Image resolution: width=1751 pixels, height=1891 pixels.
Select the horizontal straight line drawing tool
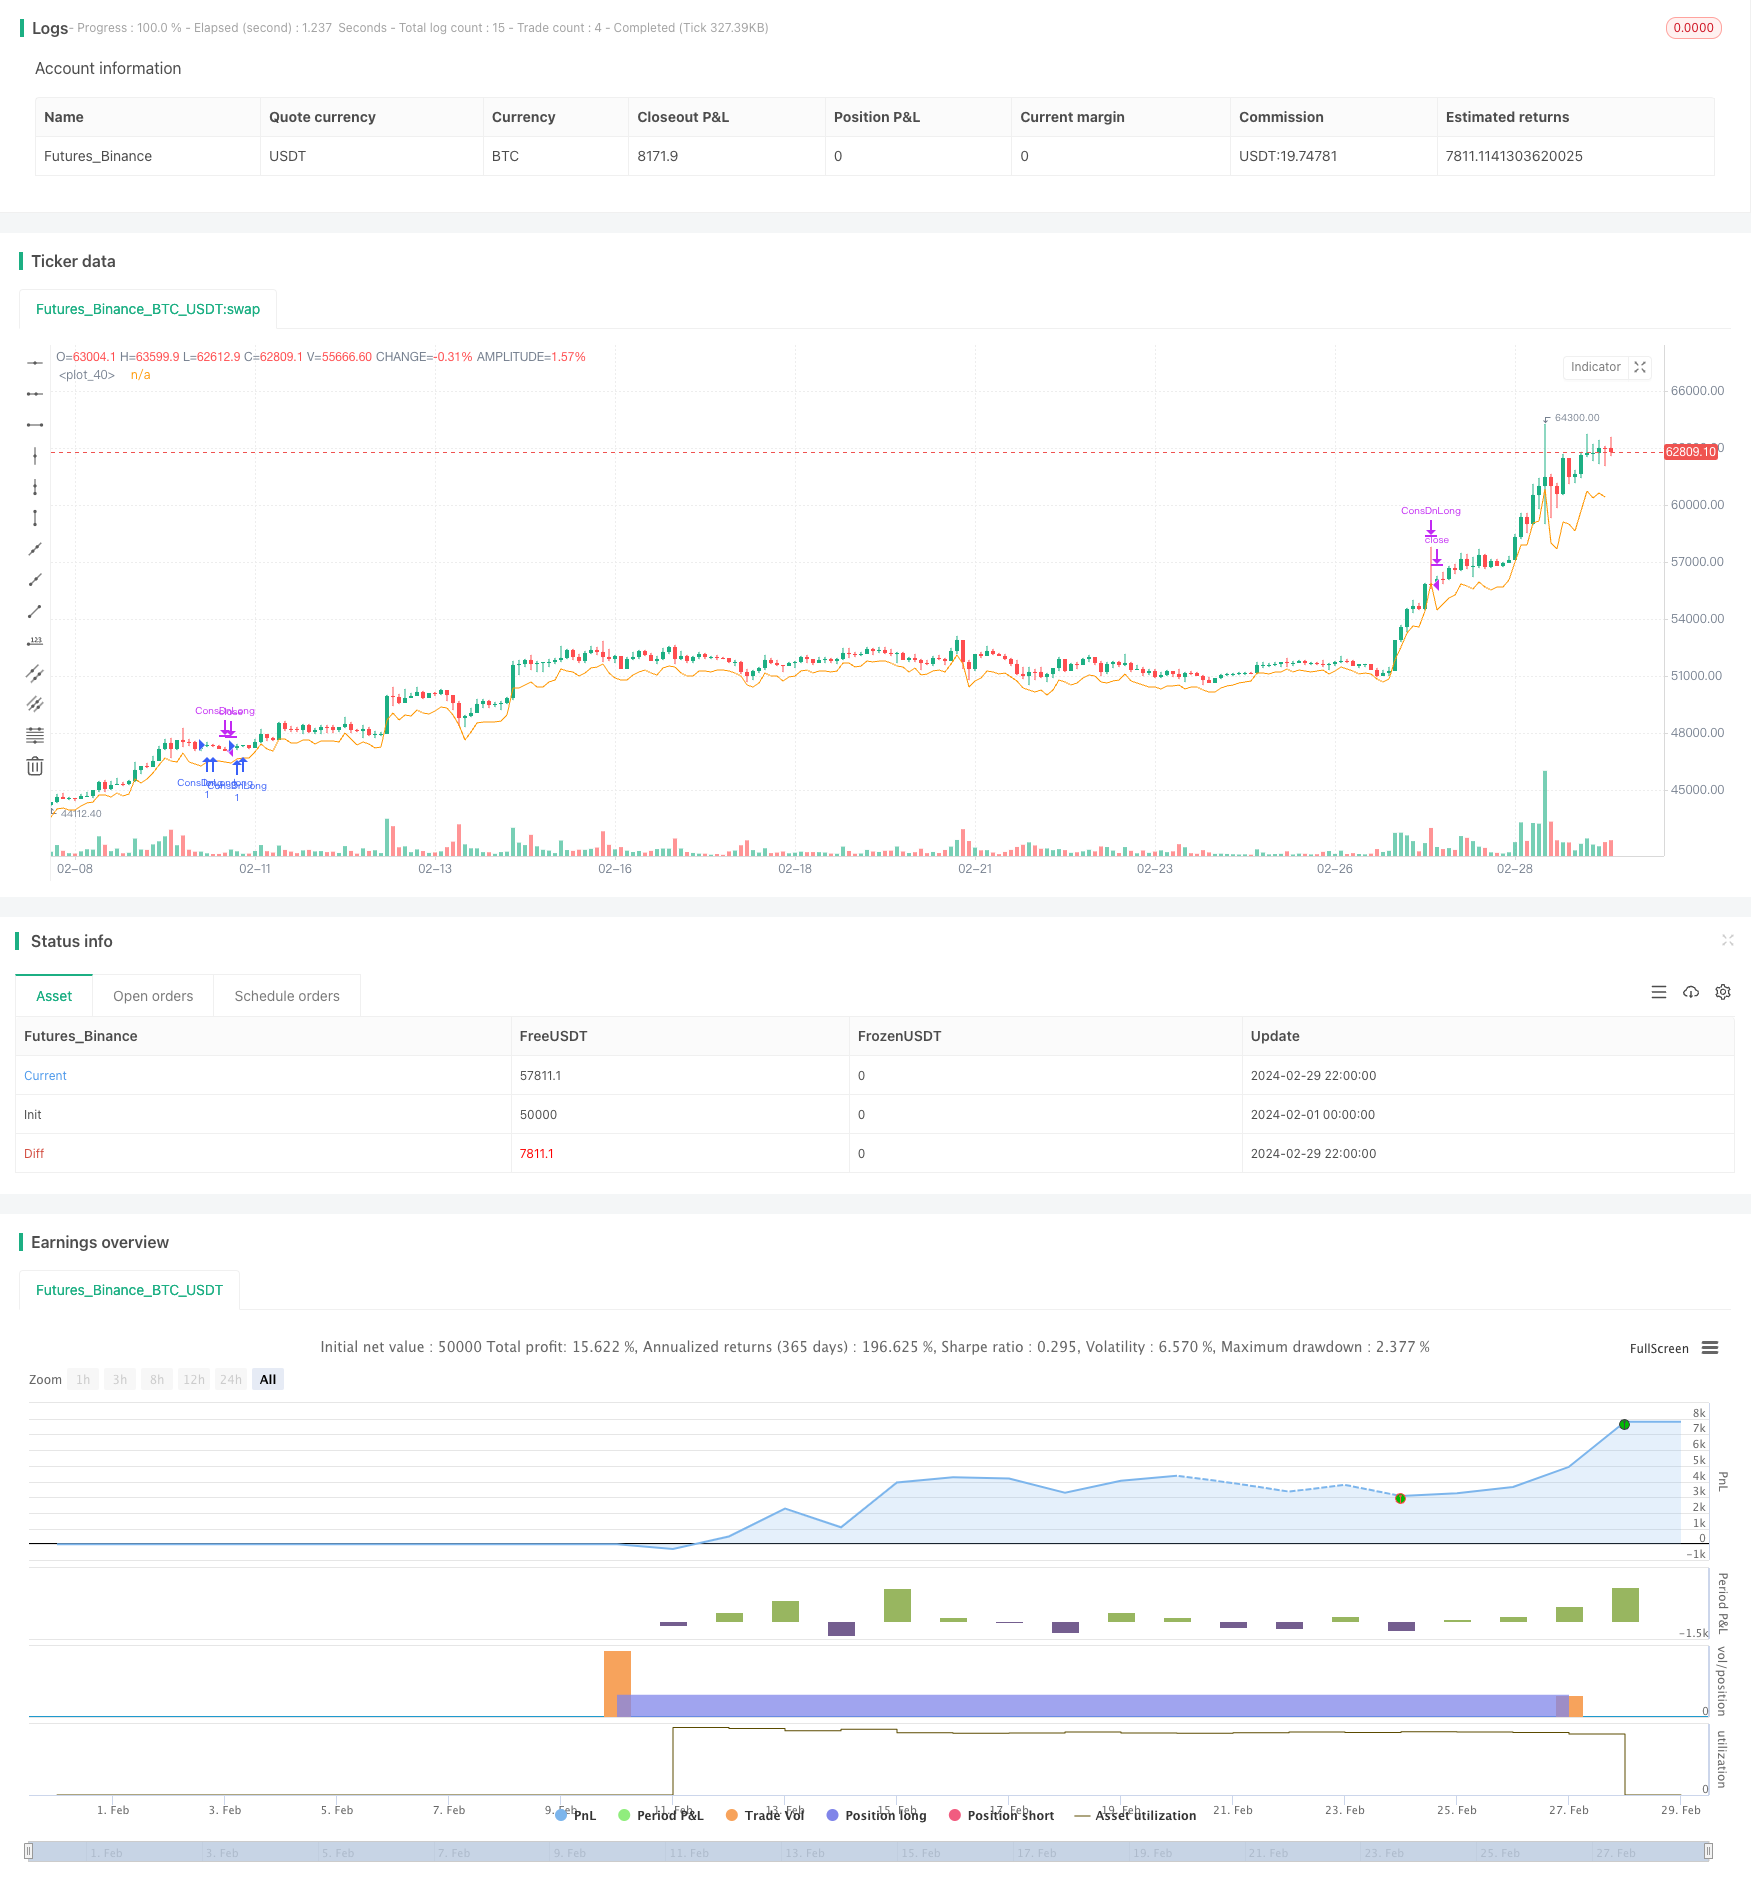click(35, 363)
